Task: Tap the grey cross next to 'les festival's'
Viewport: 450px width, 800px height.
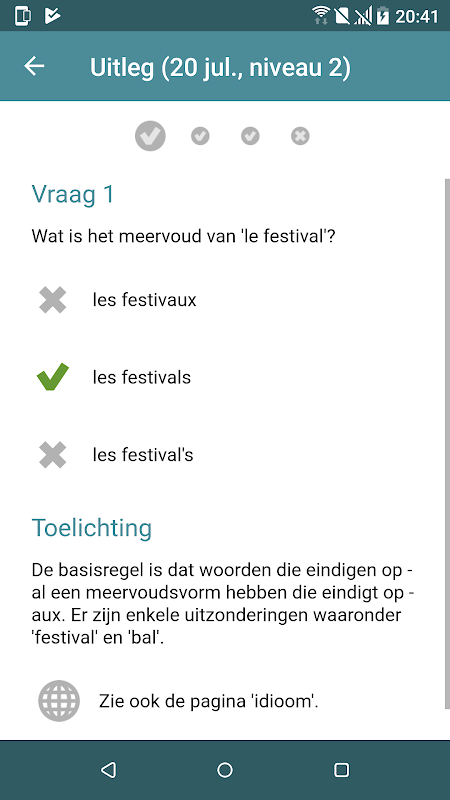Action: 53,455
